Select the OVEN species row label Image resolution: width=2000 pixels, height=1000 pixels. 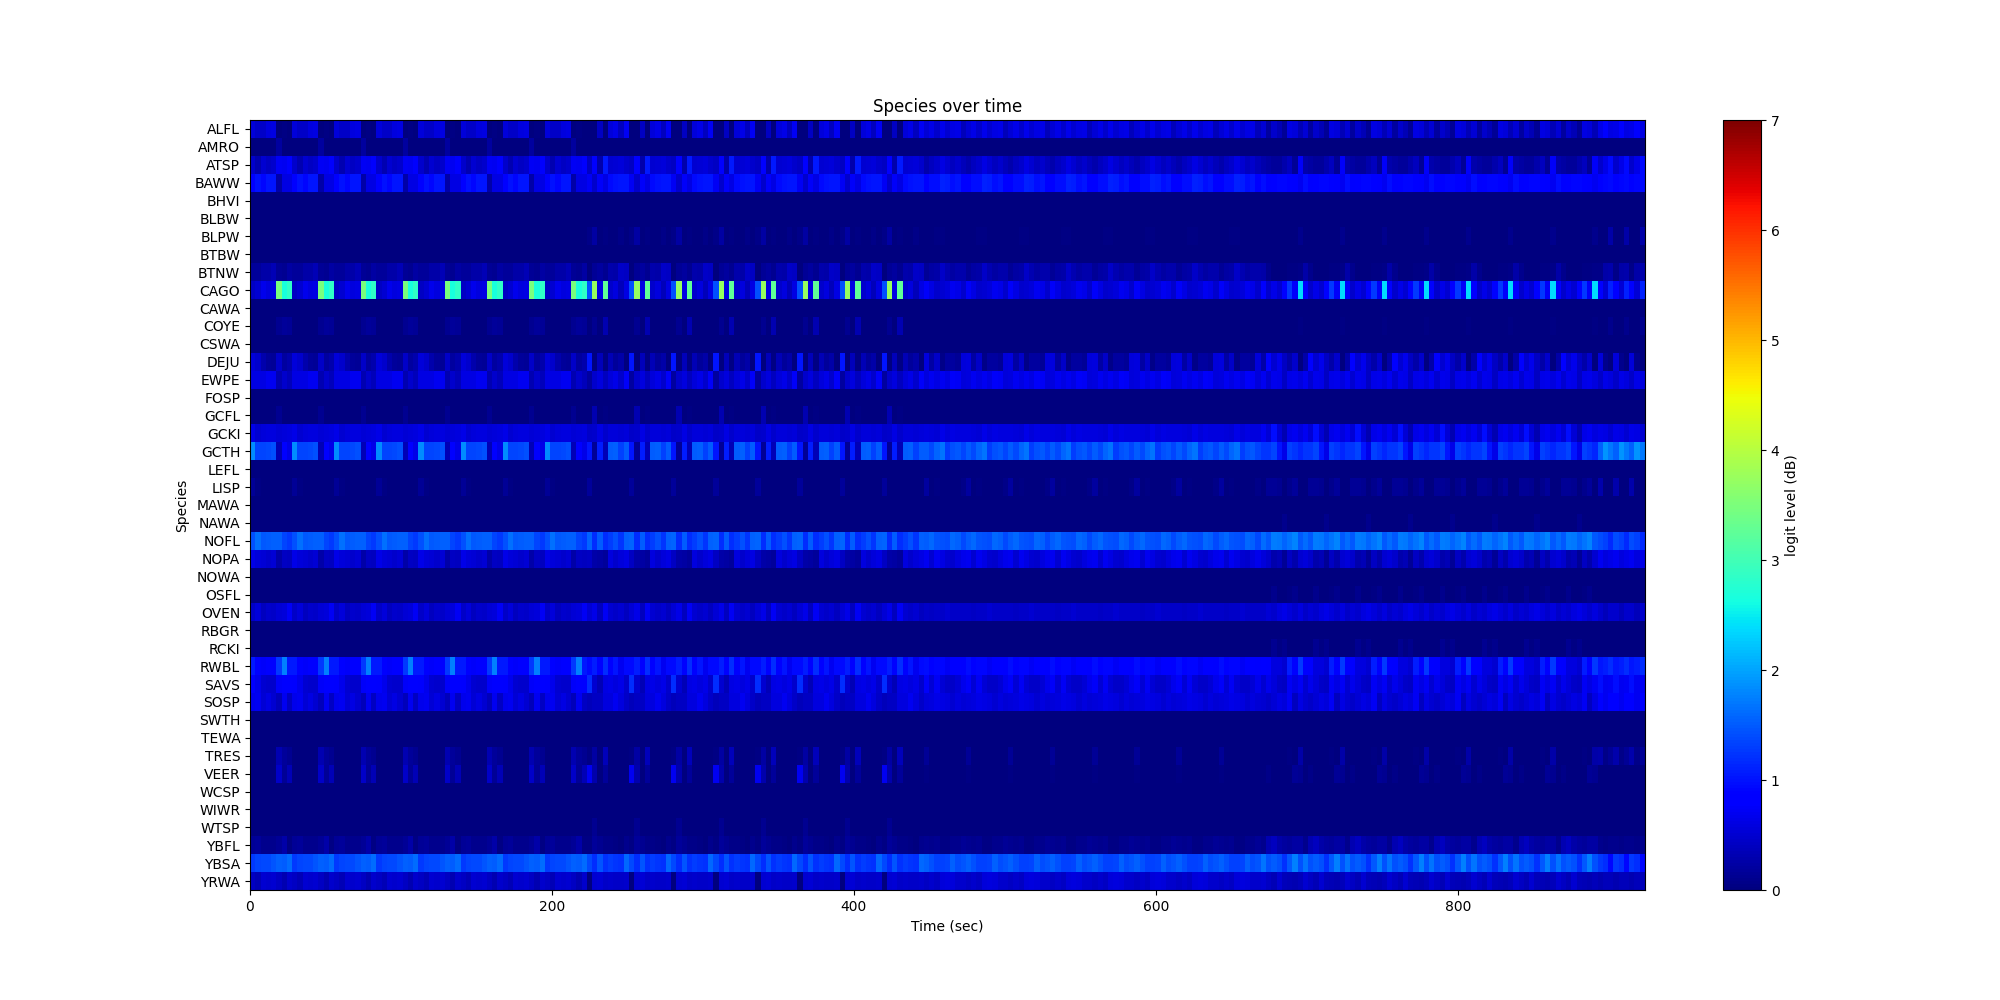coord(220,613)
